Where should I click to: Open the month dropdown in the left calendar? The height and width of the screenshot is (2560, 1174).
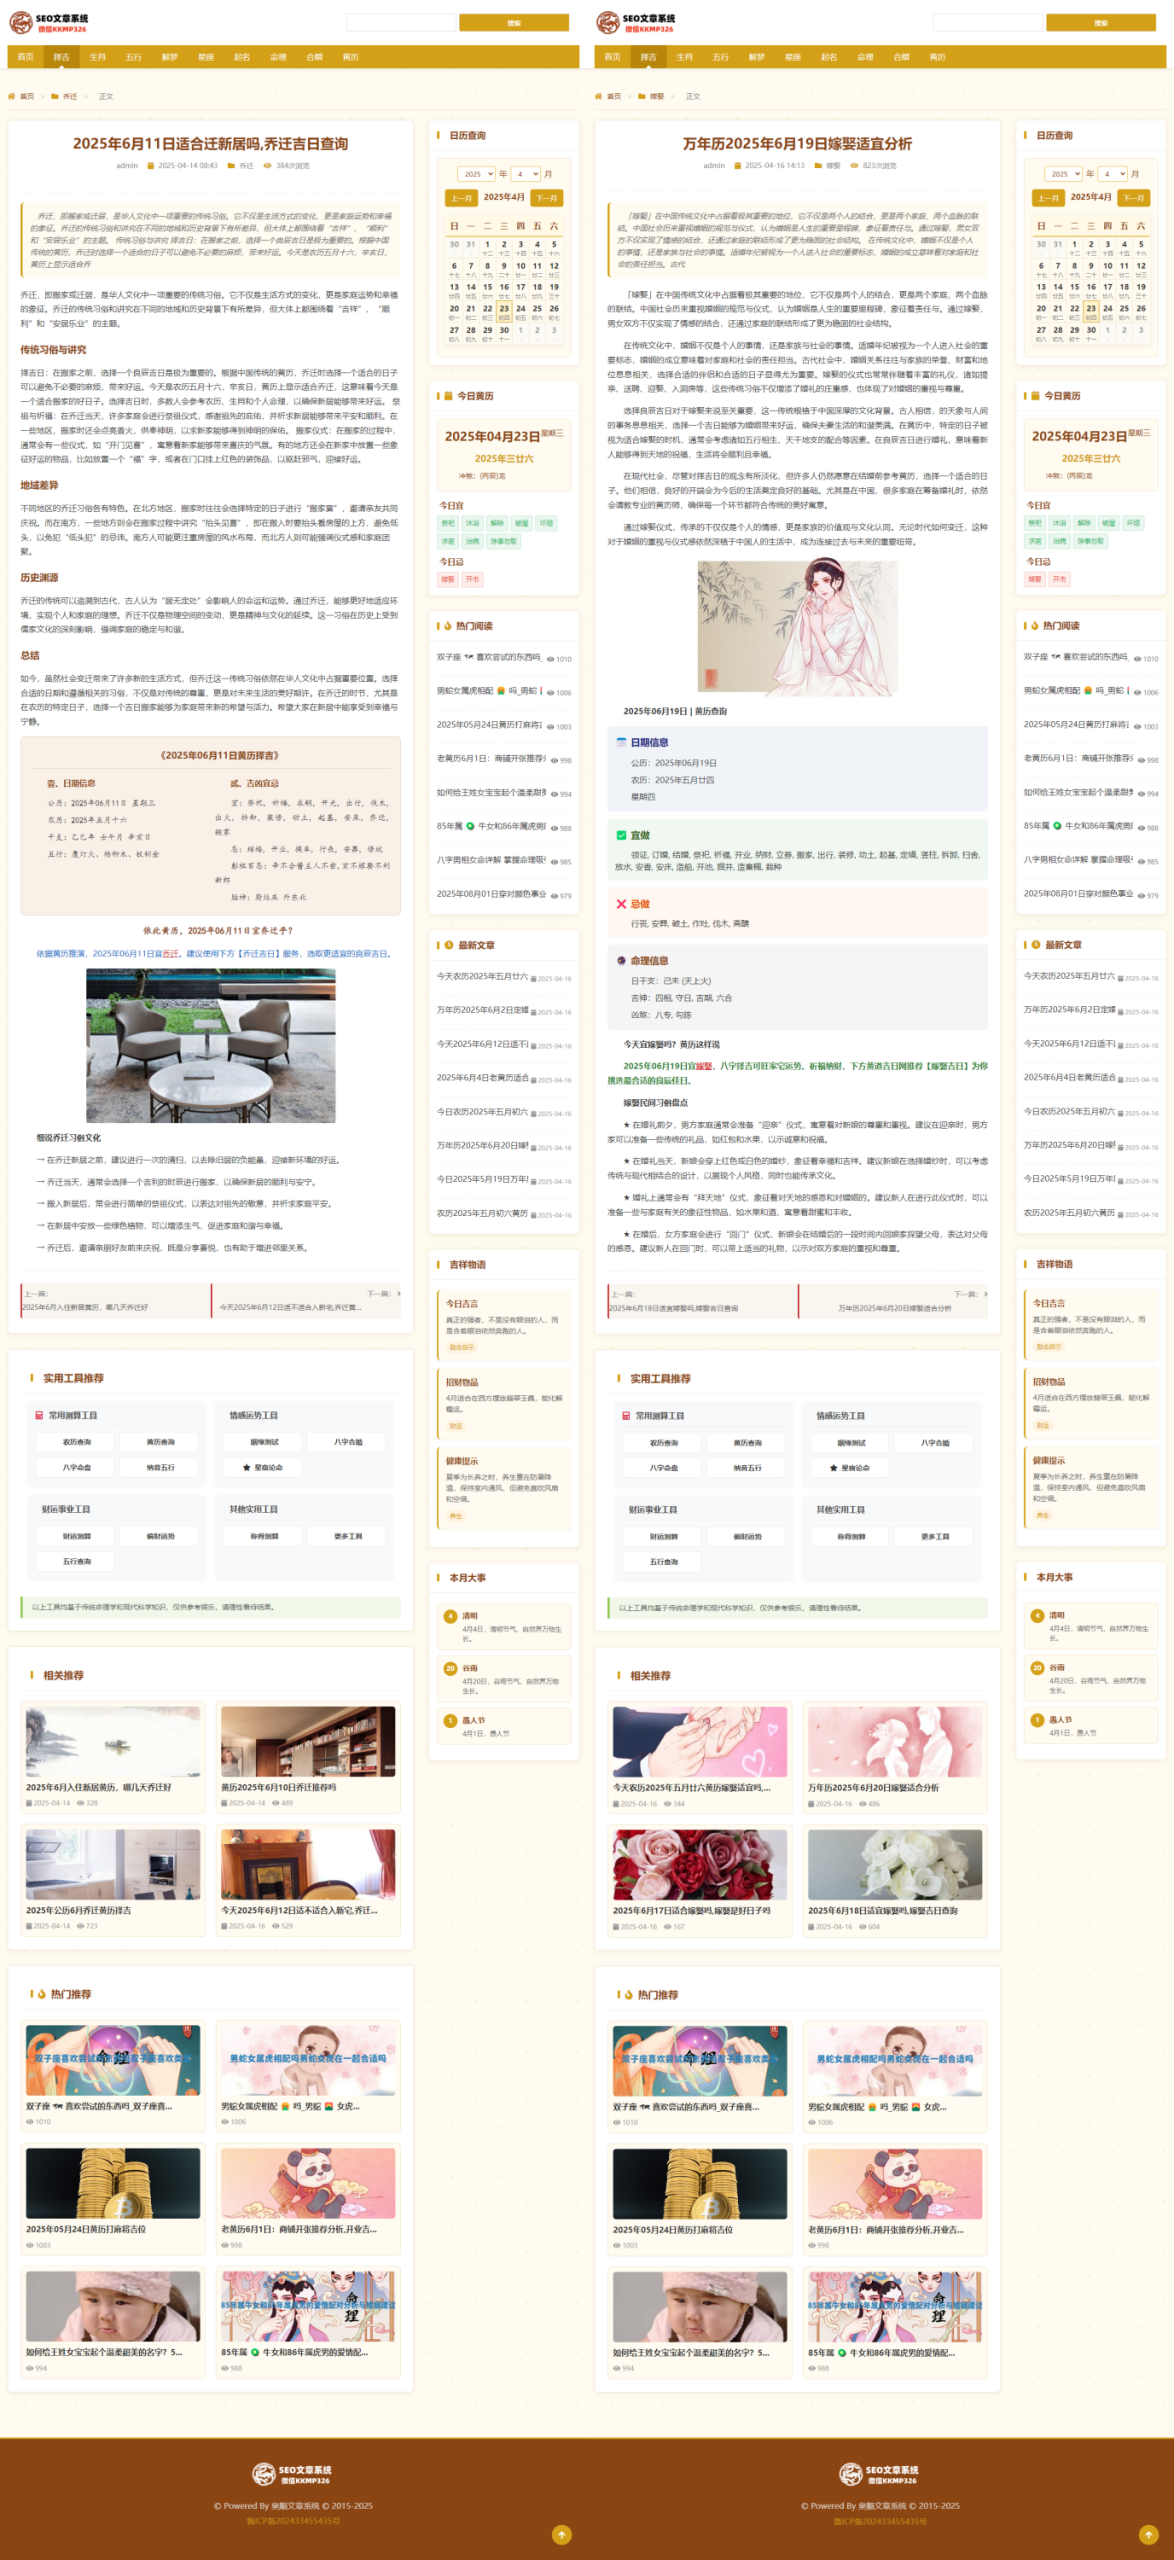pyautogui.click(x=527, y=174)
